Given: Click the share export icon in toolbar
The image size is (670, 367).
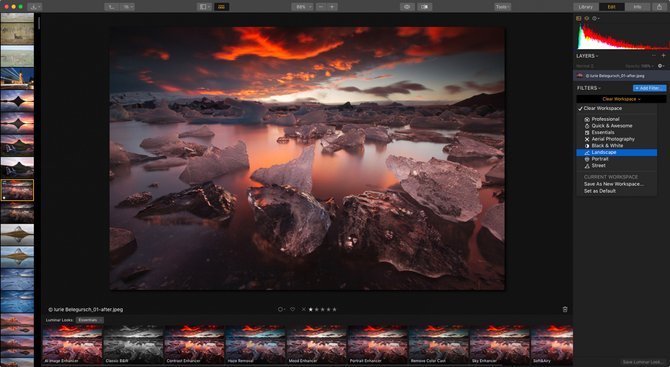Looking at the screenshot, I should pyautogui.click(x=660, y=7).
